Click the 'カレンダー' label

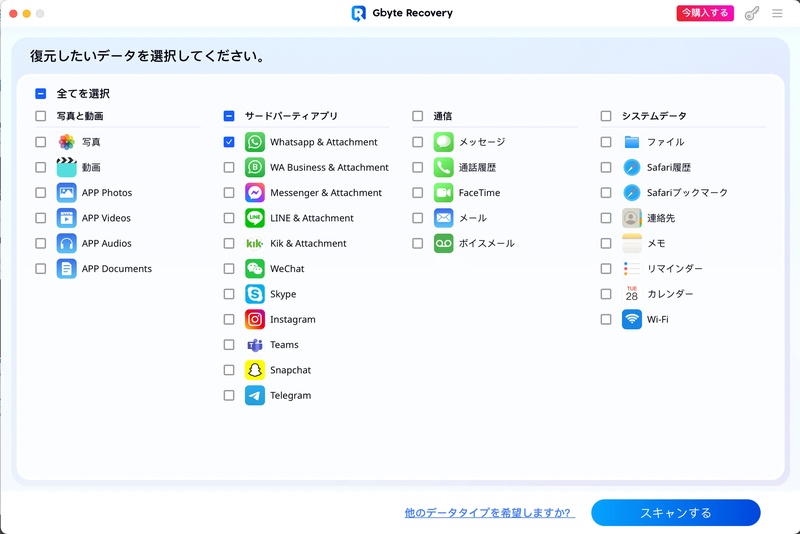coord(670,294)
